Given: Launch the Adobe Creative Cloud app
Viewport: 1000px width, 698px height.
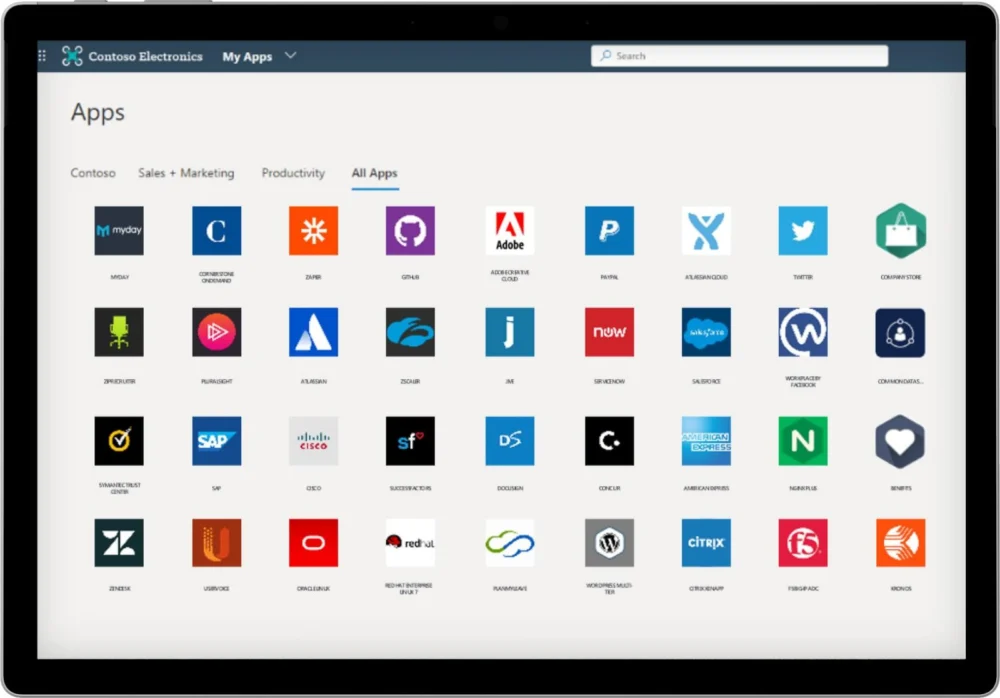Looking at the screenshot, I should (510, 231).
